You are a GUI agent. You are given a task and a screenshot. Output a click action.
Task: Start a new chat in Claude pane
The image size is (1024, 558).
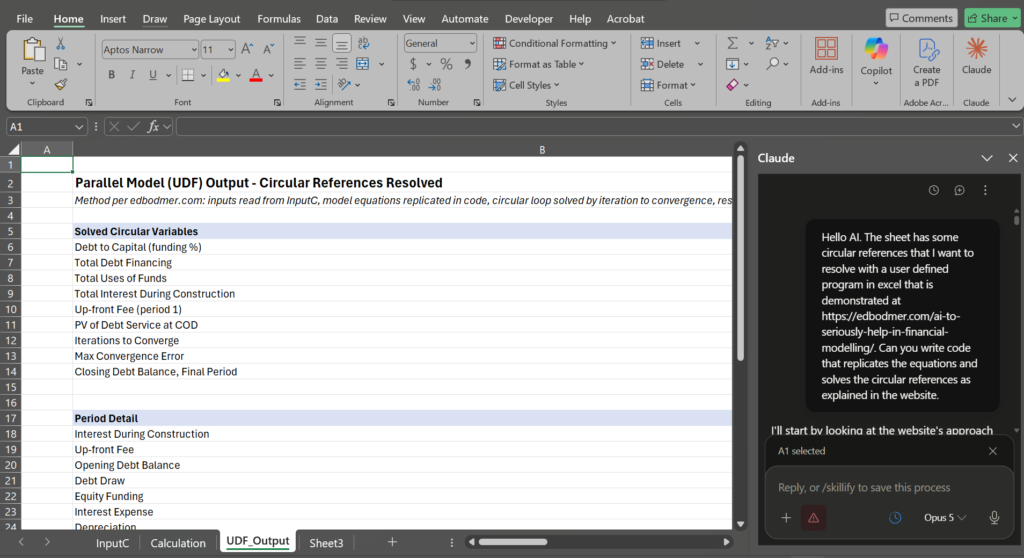pos(959,190)
